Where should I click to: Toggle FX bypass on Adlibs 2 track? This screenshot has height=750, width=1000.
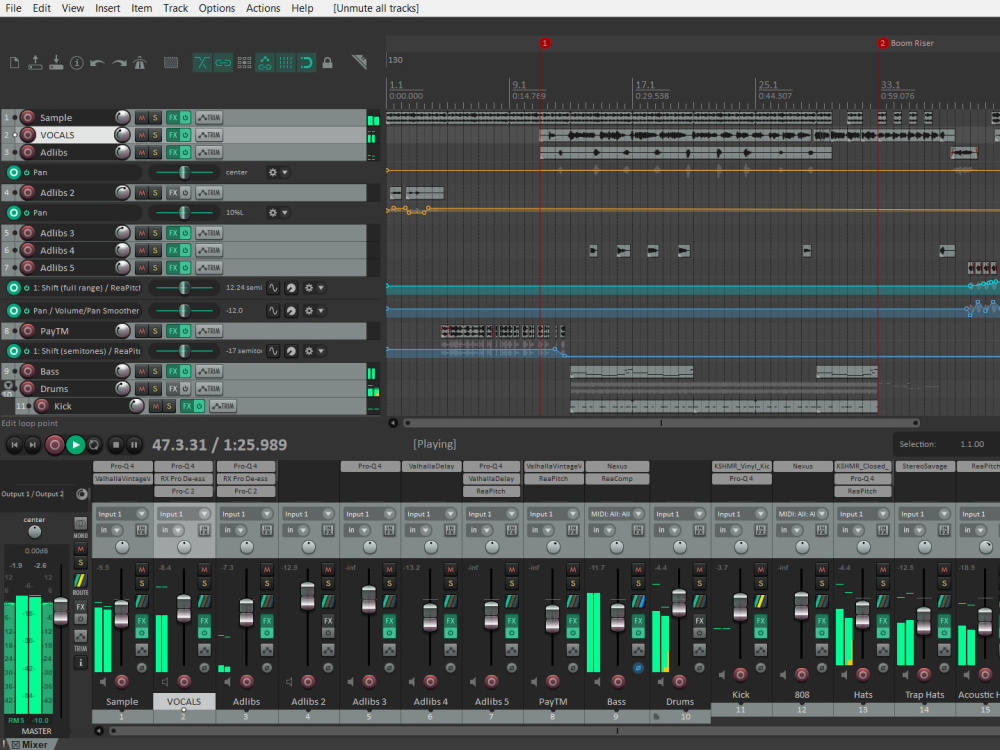pos(185,193)
